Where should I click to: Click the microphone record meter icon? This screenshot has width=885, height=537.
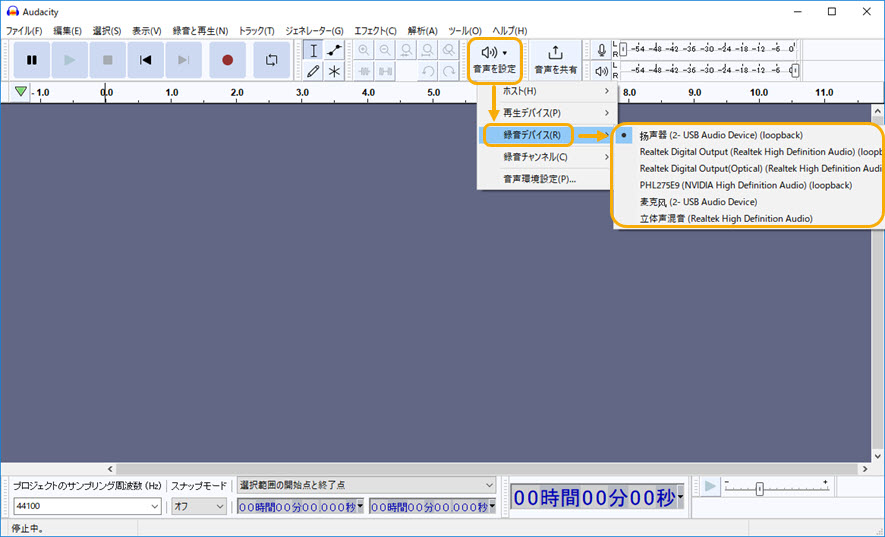pos(602,50)
